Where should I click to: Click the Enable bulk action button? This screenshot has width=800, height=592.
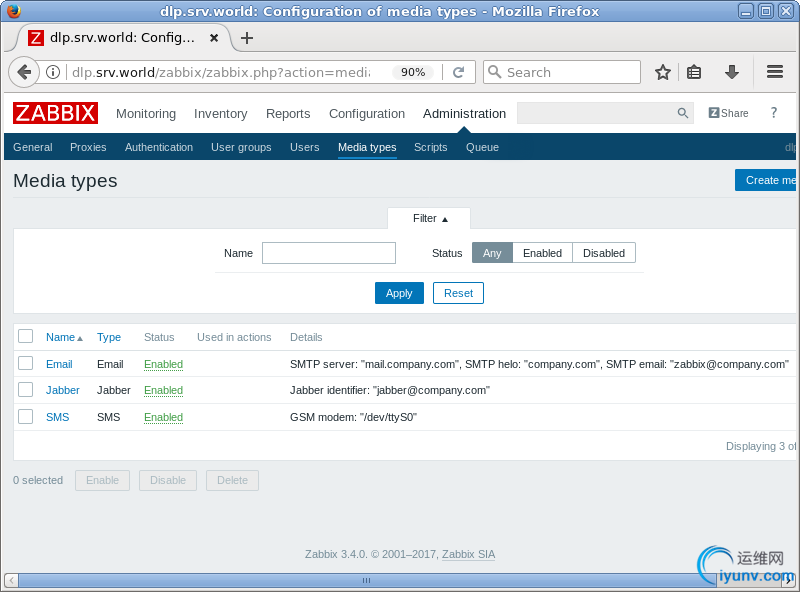(103, 480)
